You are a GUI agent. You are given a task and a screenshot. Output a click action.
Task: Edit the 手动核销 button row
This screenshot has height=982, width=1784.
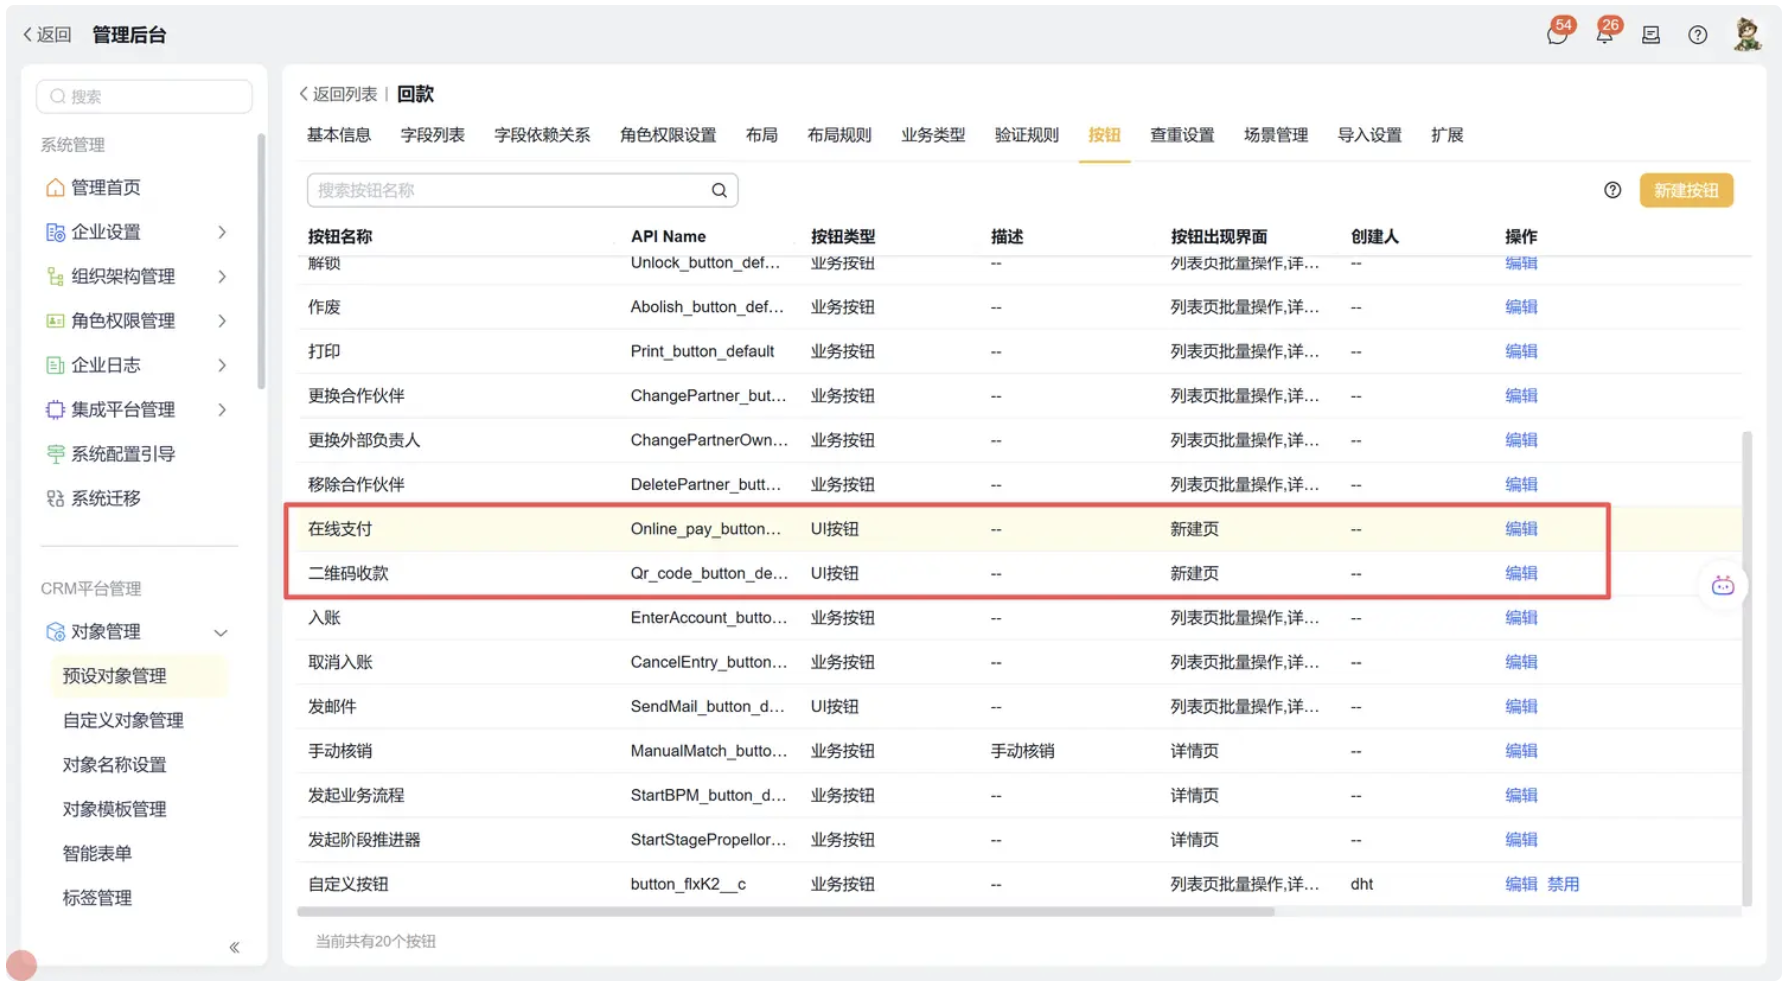point(1521,751)
